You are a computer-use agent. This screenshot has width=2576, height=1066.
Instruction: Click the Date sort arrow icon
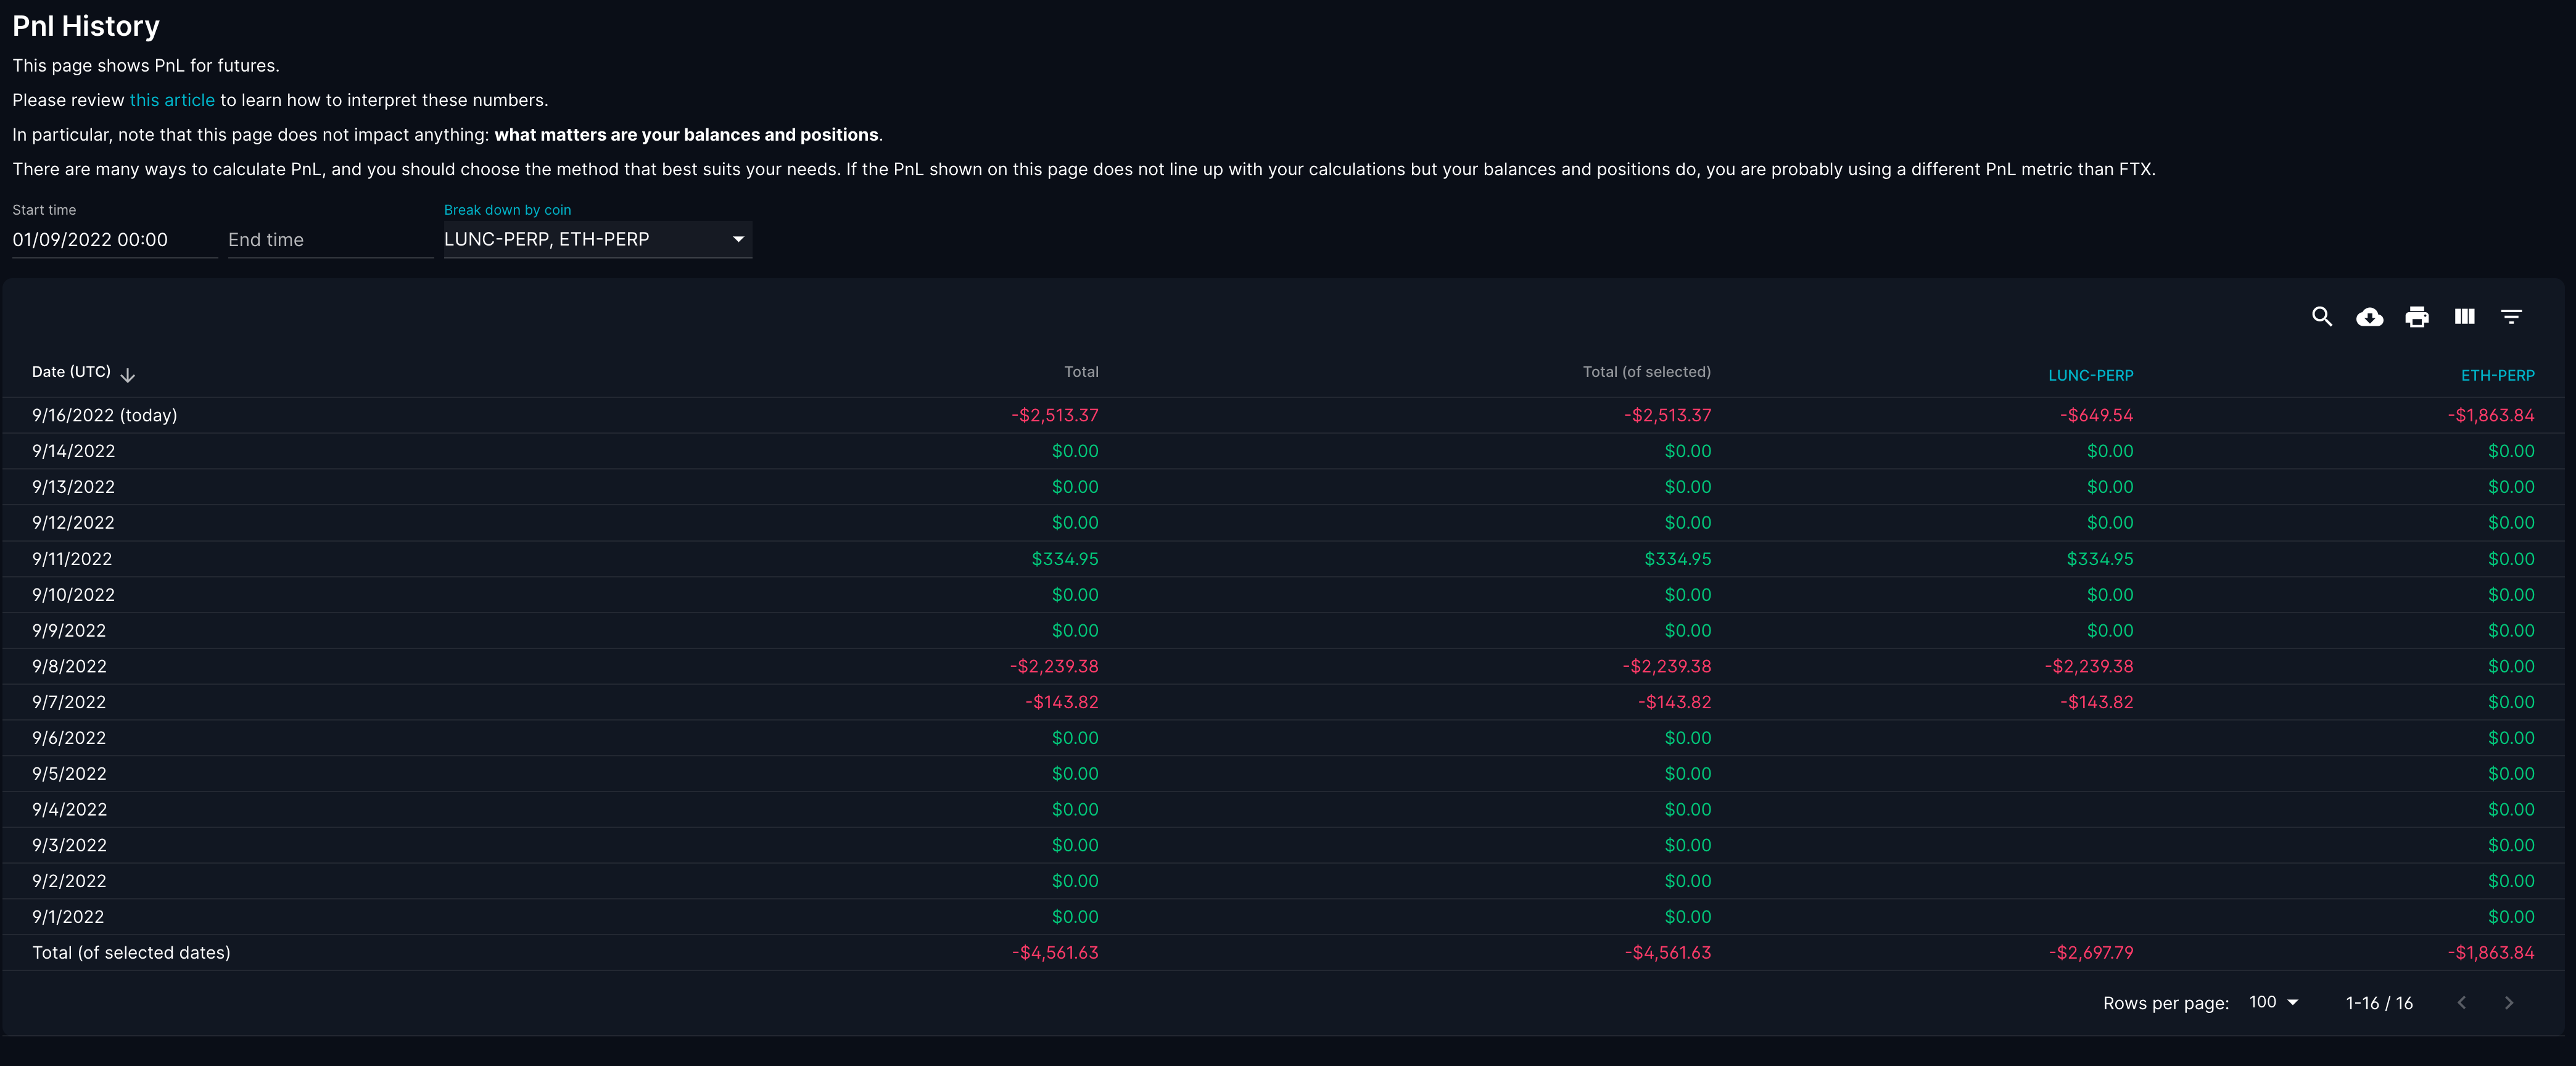(127, 375)
